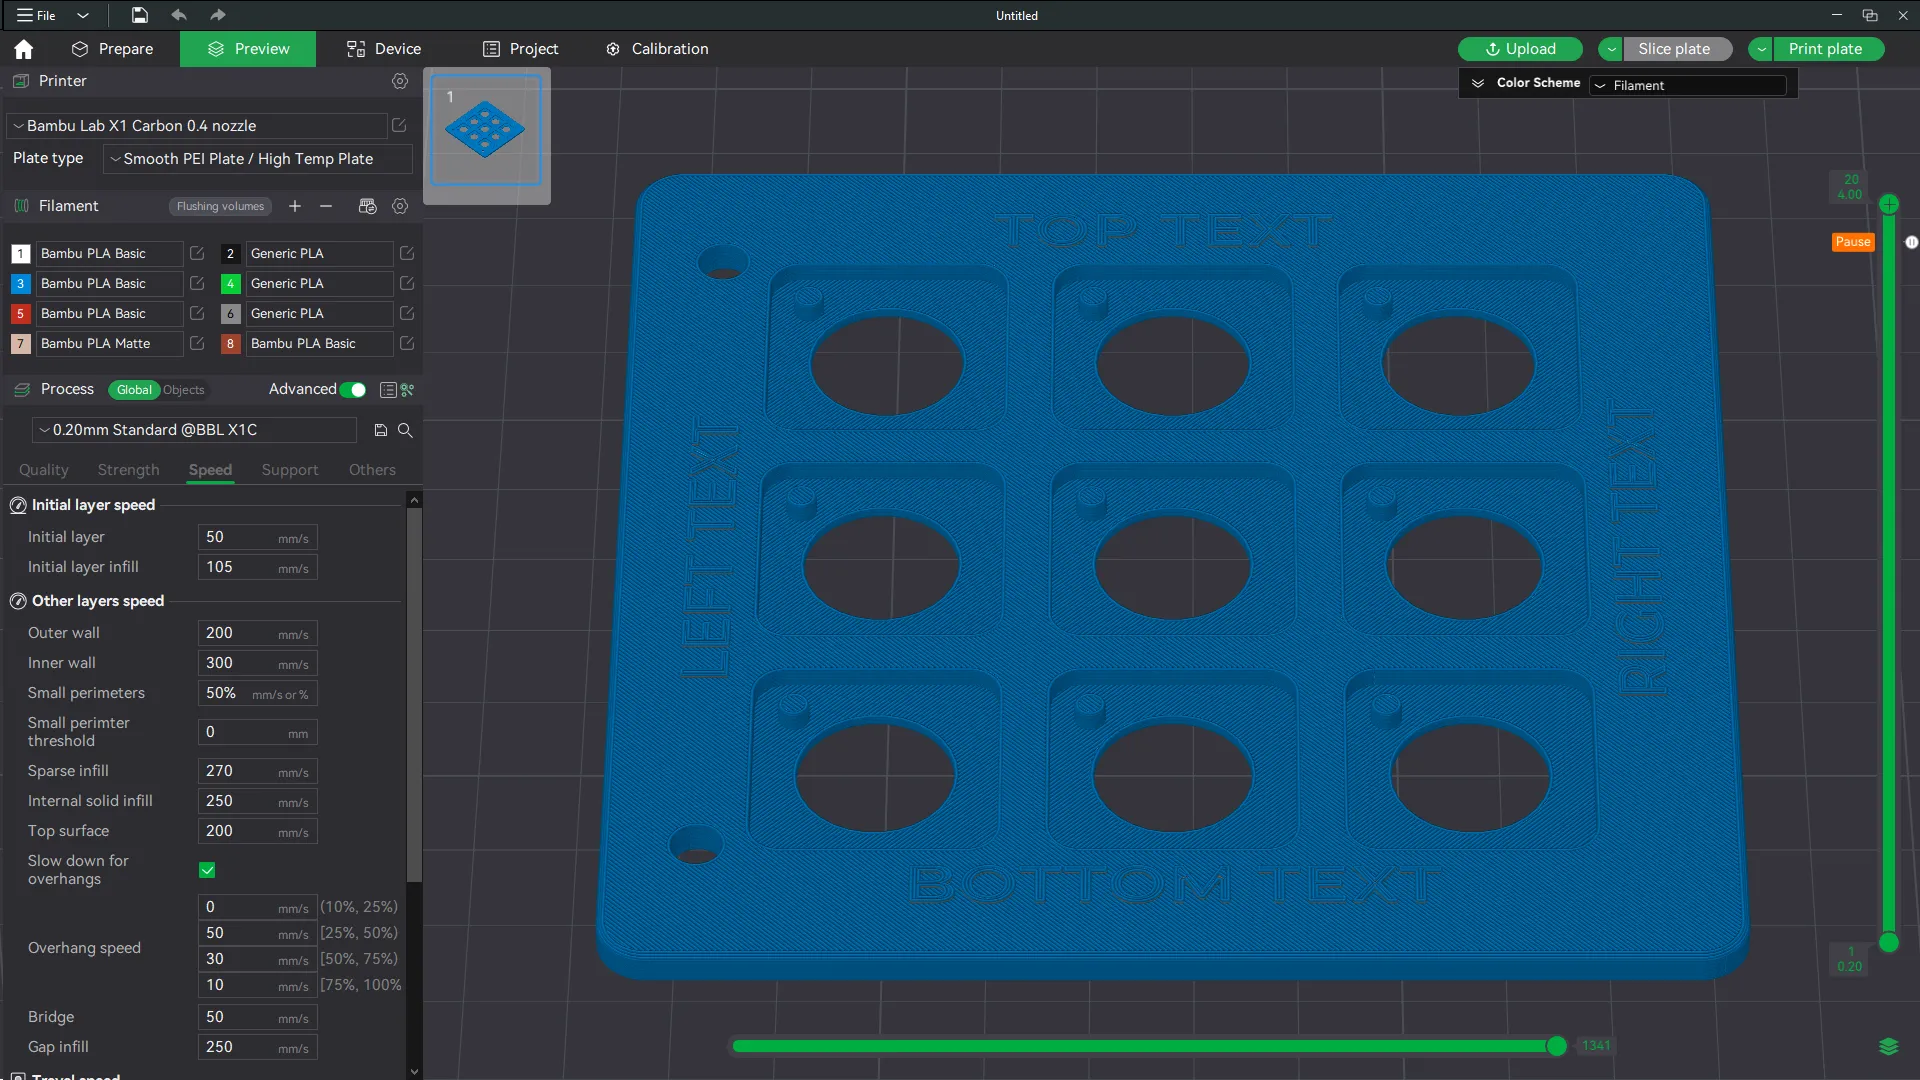This screenshot has height=1080, width=1920.
Task: Click the save file icon in title bar
Action: coord(140,15)
